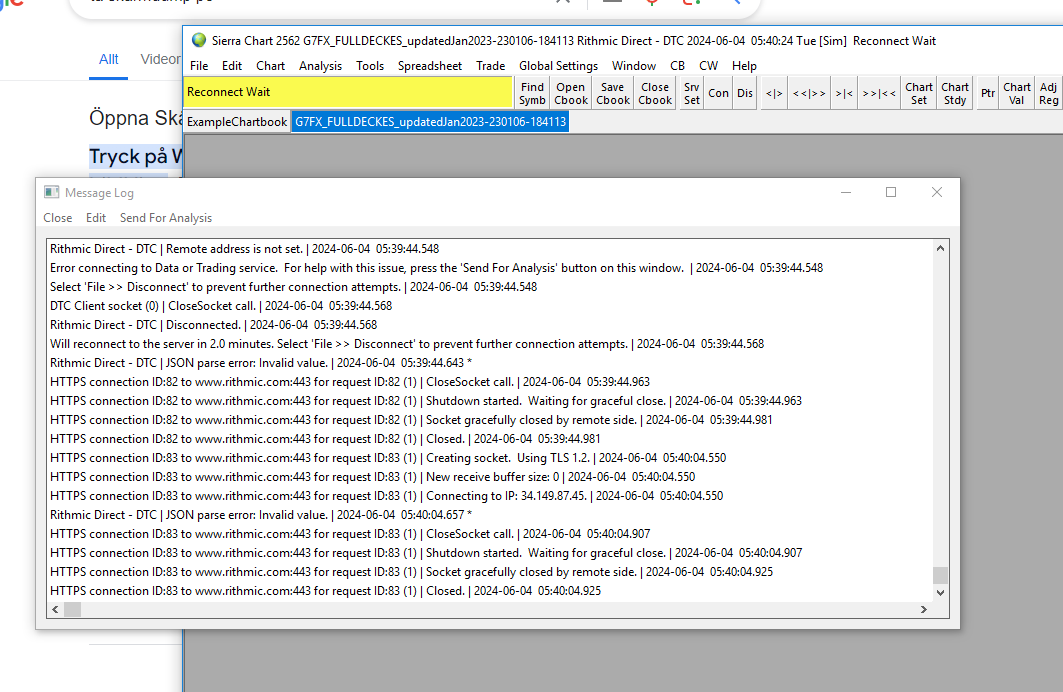Click the Sierra Chart globe icon in title bar

coord(199,40)
